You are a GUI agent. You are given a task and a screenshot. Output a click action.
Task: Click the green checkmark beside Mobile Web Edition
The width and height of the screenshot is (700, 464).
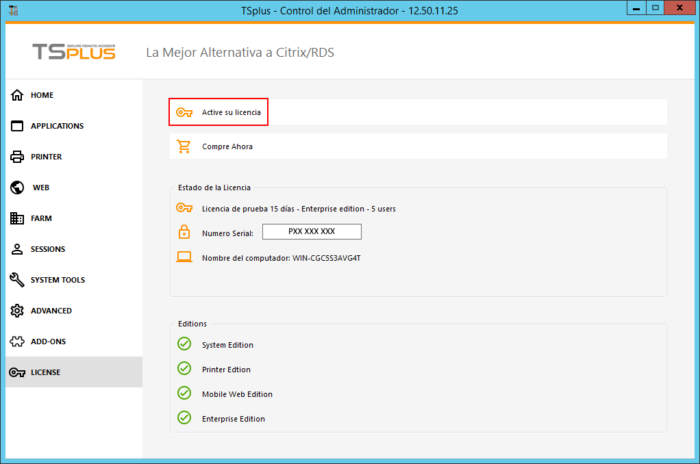coord(184,393)
